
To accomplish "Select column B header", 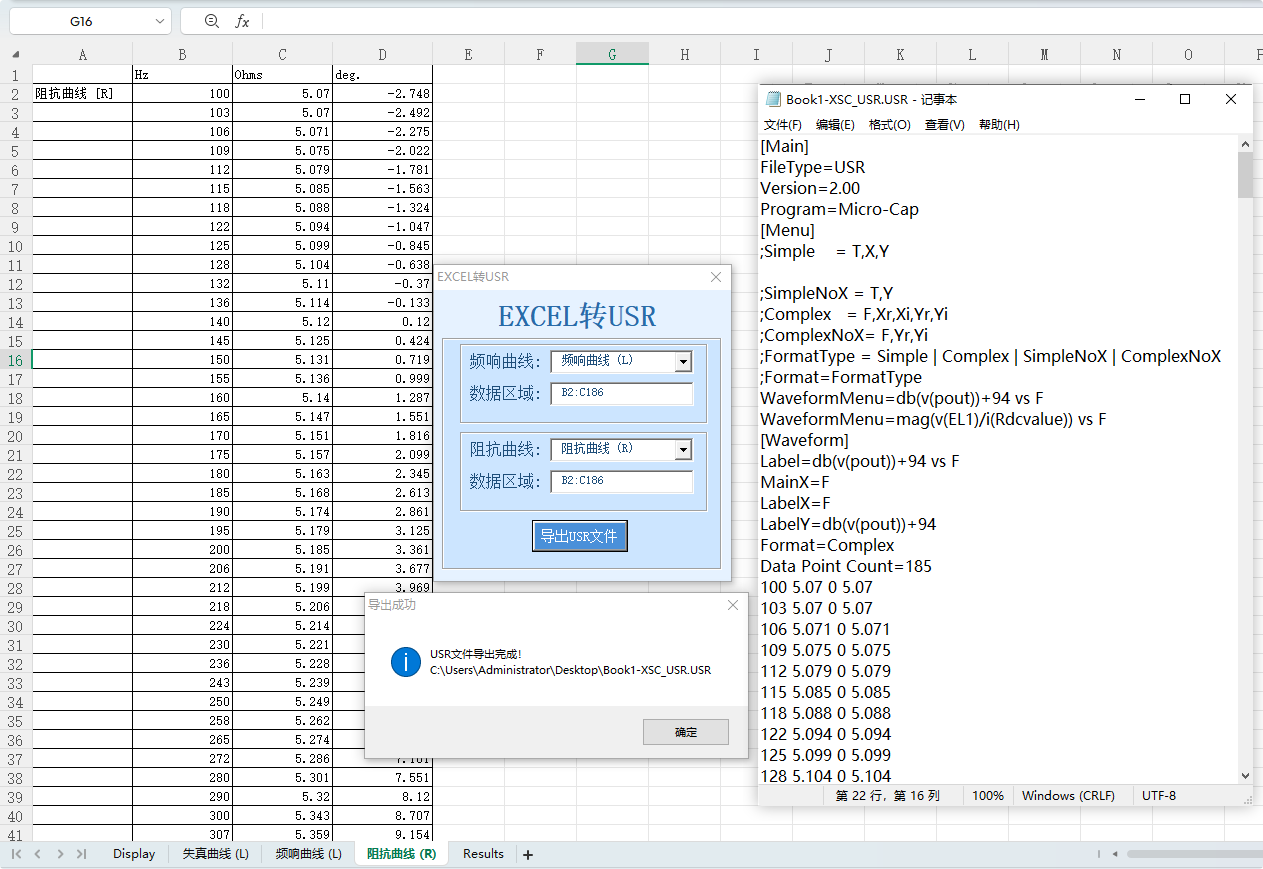I will 182,55.
